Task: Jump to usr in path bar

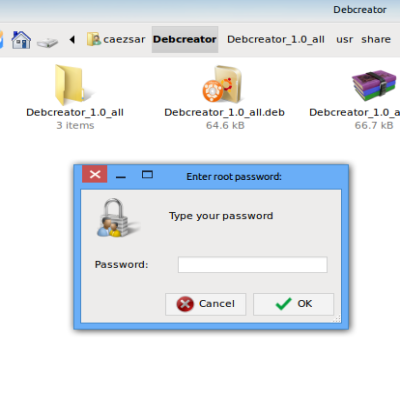Action: [x=344, y=40]
